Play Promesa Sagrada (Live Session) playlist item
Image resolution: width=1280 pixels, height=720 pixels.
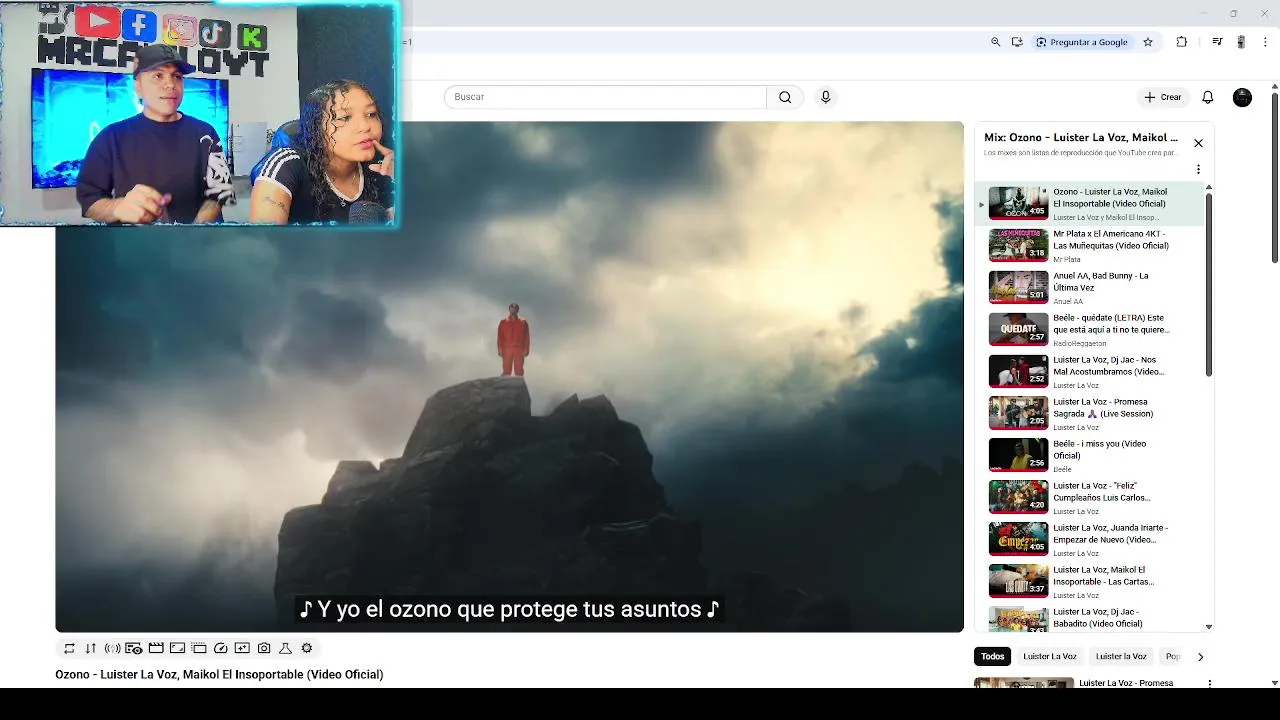coord(1090,413)
